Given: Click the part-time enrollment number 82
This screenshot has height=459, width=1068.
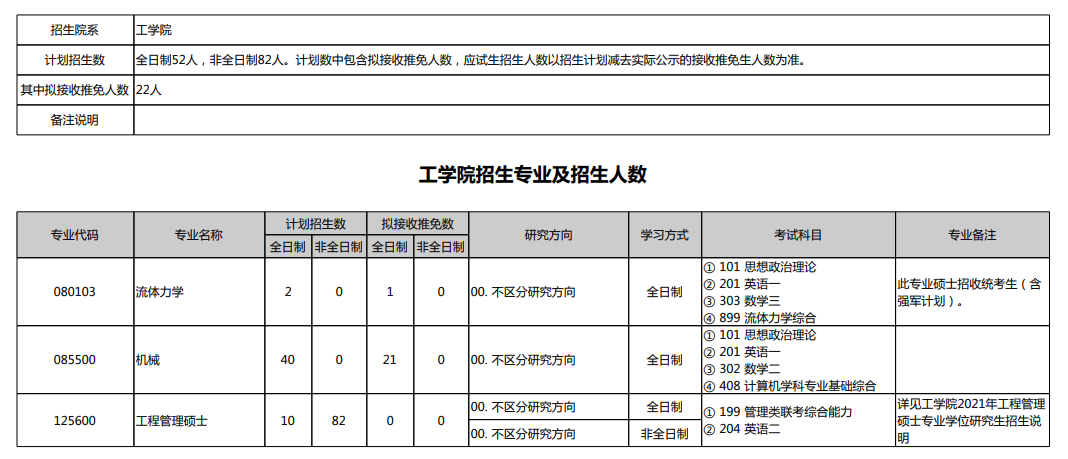Looking at the screenshot, I should [338, 421].
